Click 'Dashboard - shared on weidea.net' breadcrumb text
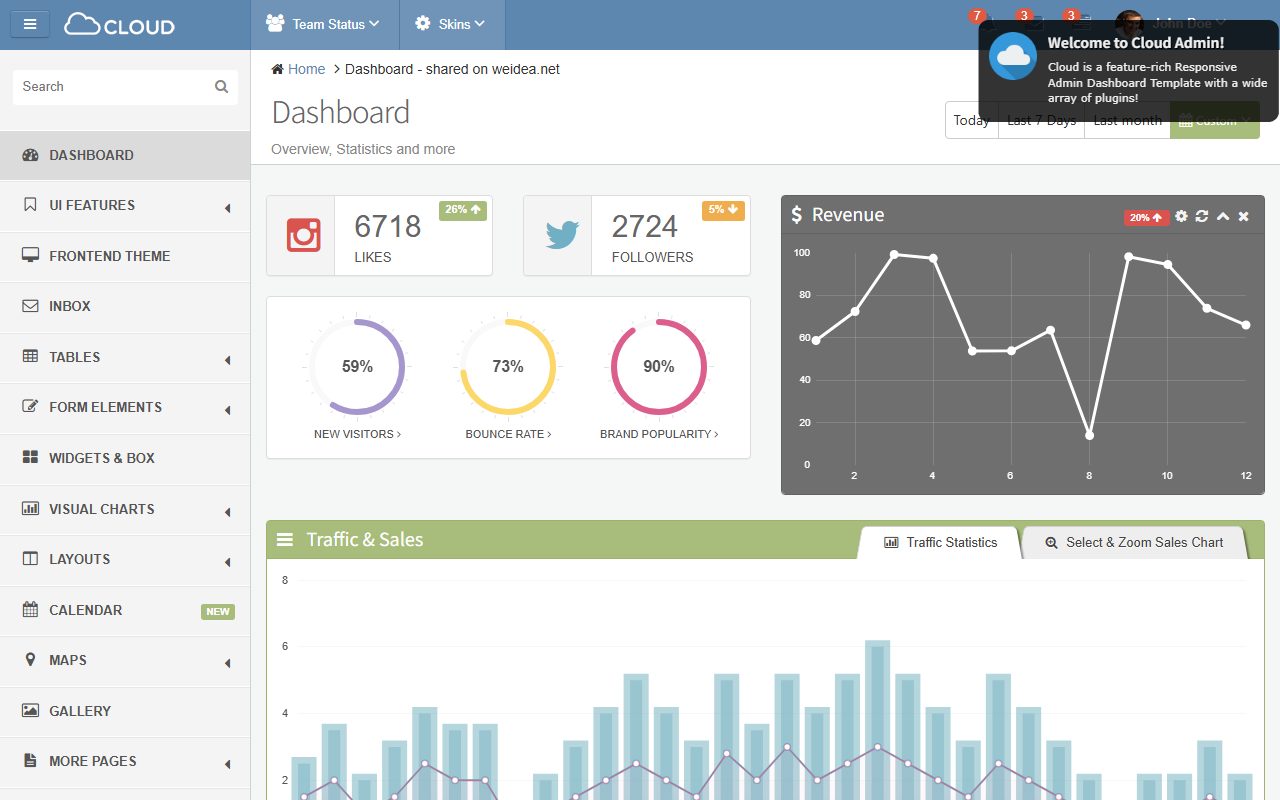The image size is (1280, 800). coord(452,69)
